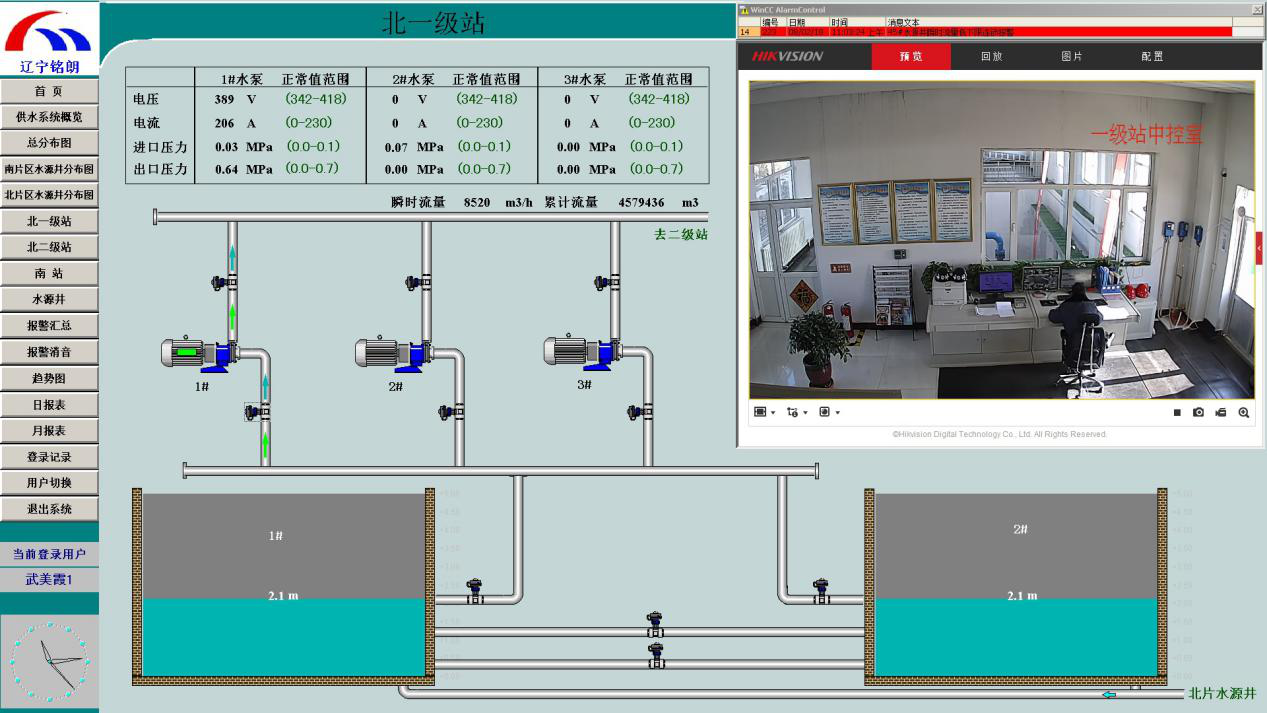The width and height of the screenshot is (1267, 713).
Task: Open the 配置 configuration tab
Action: (1152, 57)
